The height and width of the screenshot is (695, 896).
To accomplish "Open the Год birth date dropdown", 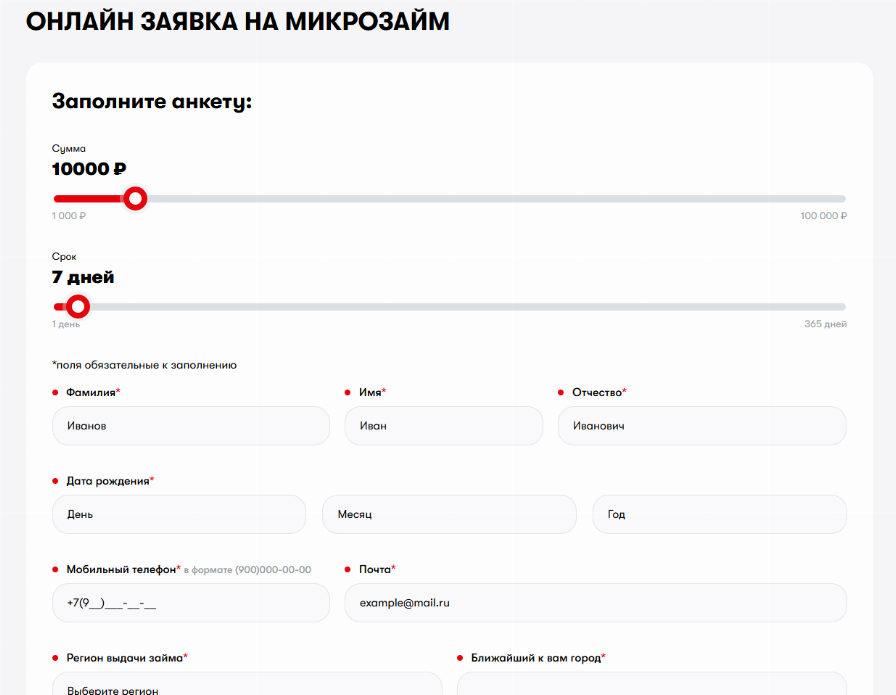I will [x=719, y=514].
